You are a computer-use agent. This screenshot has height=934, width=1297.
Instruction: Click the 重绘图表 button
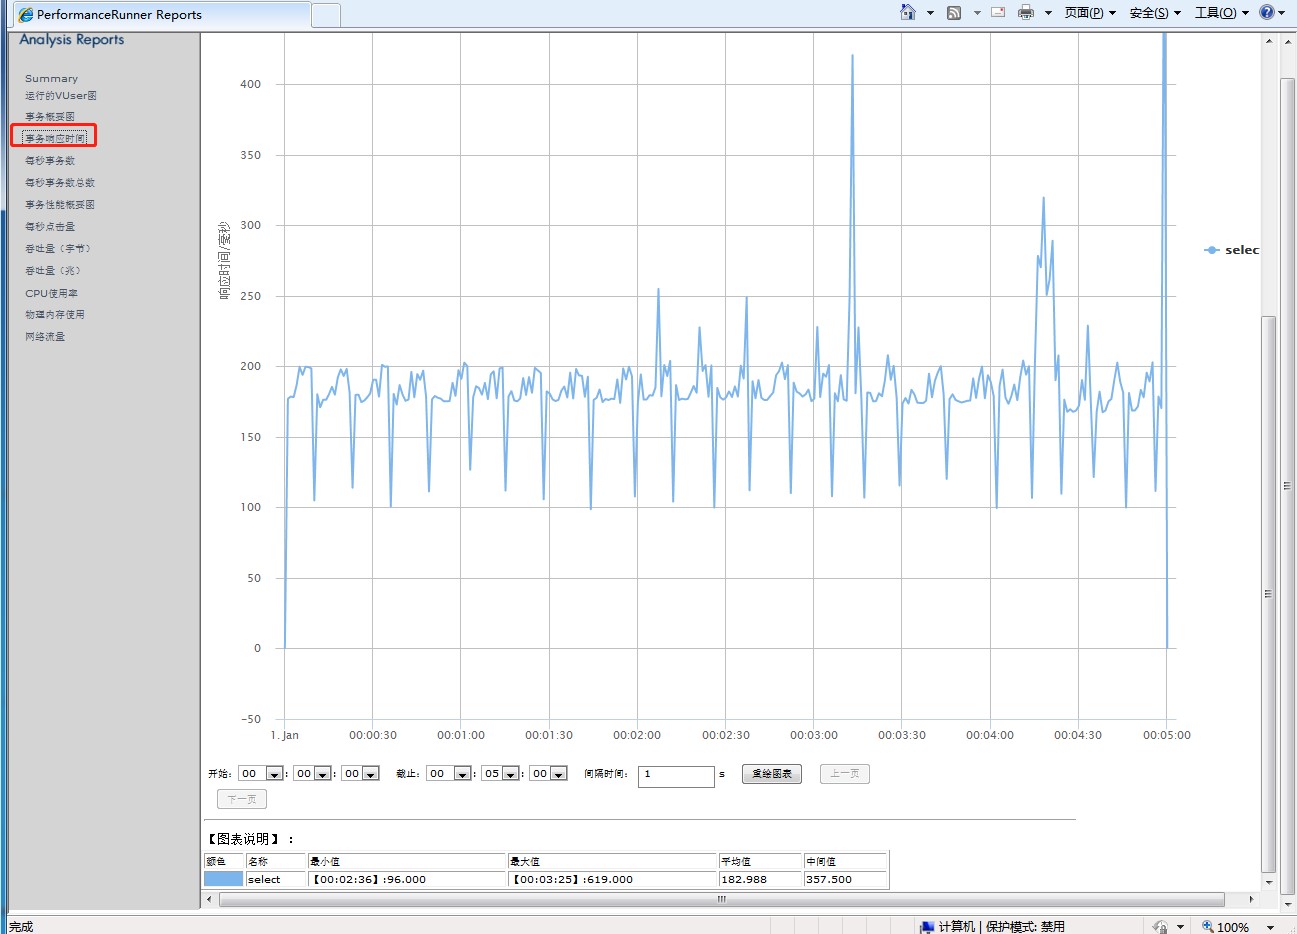[x=771, y=774]
